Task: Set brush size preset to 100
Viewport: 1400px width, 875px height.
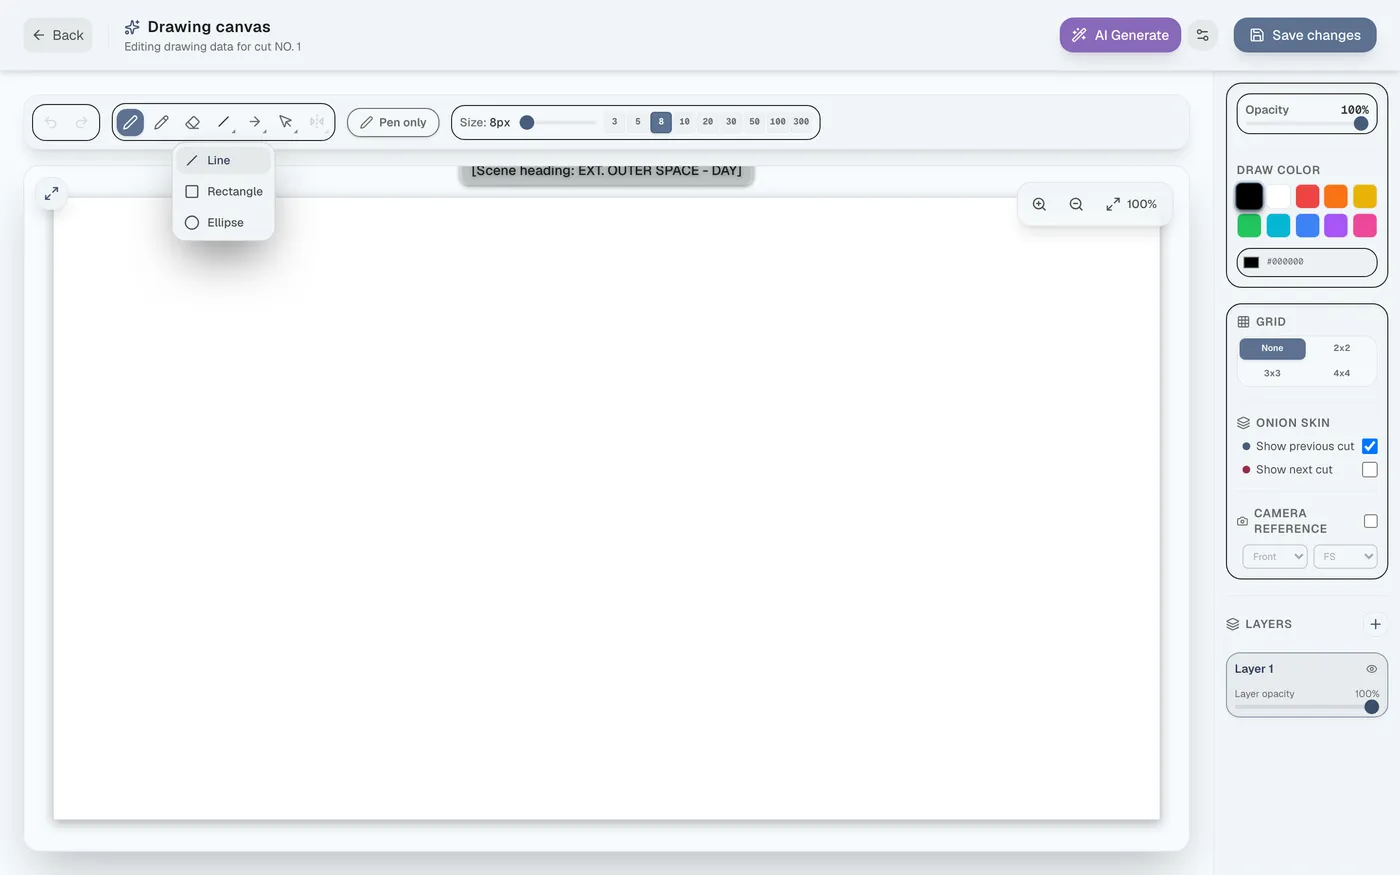Action: click(778, 122)
